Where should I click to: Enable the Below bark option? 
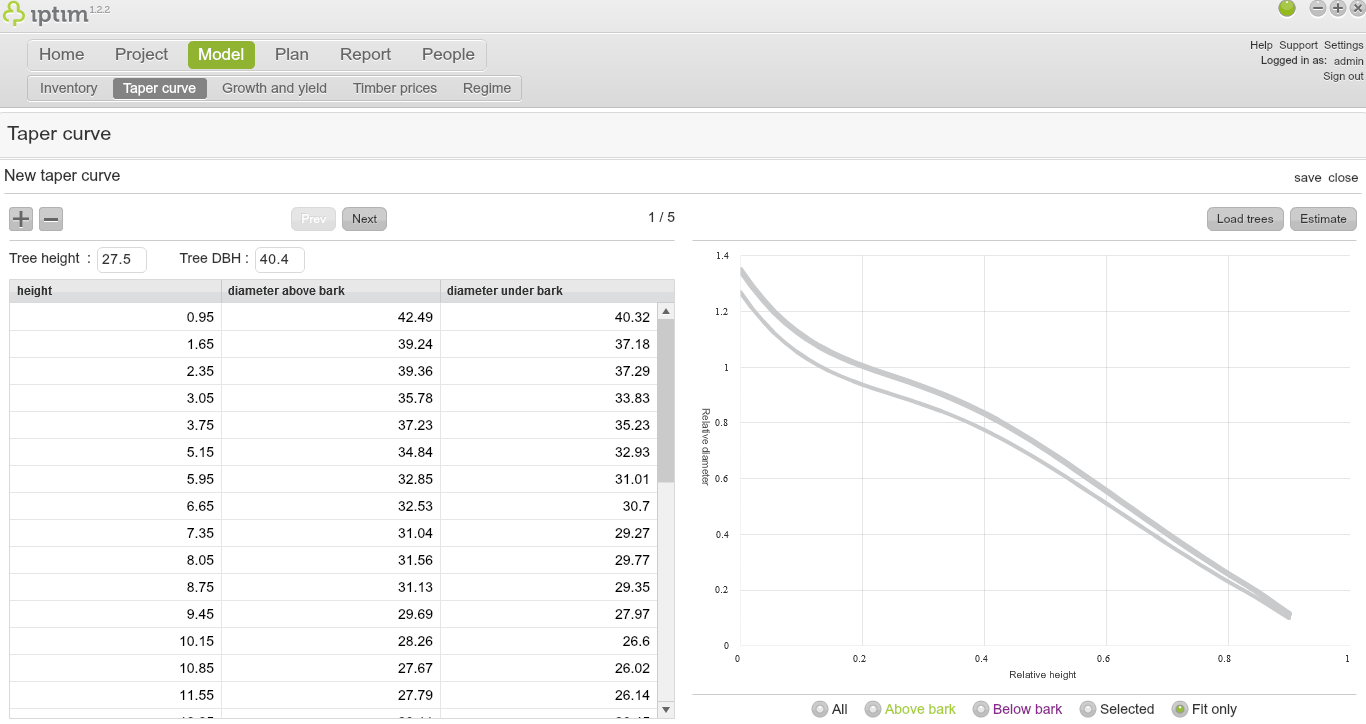tap(981, 709)
